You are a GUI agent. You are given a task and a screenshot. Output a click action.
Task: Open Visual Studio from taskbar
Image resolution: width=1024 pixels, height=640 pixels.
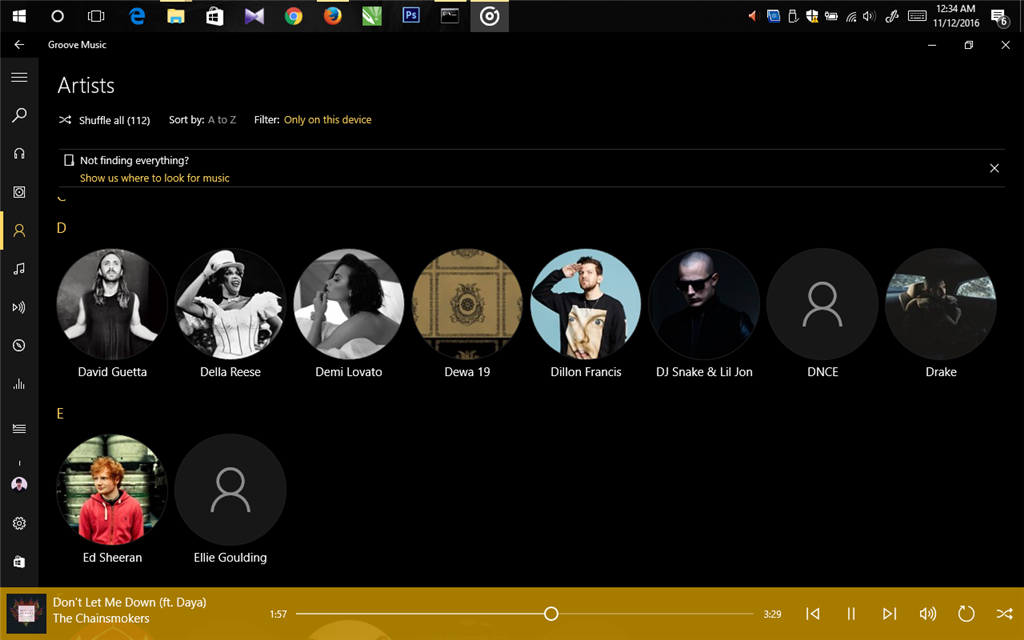[254, 16]
